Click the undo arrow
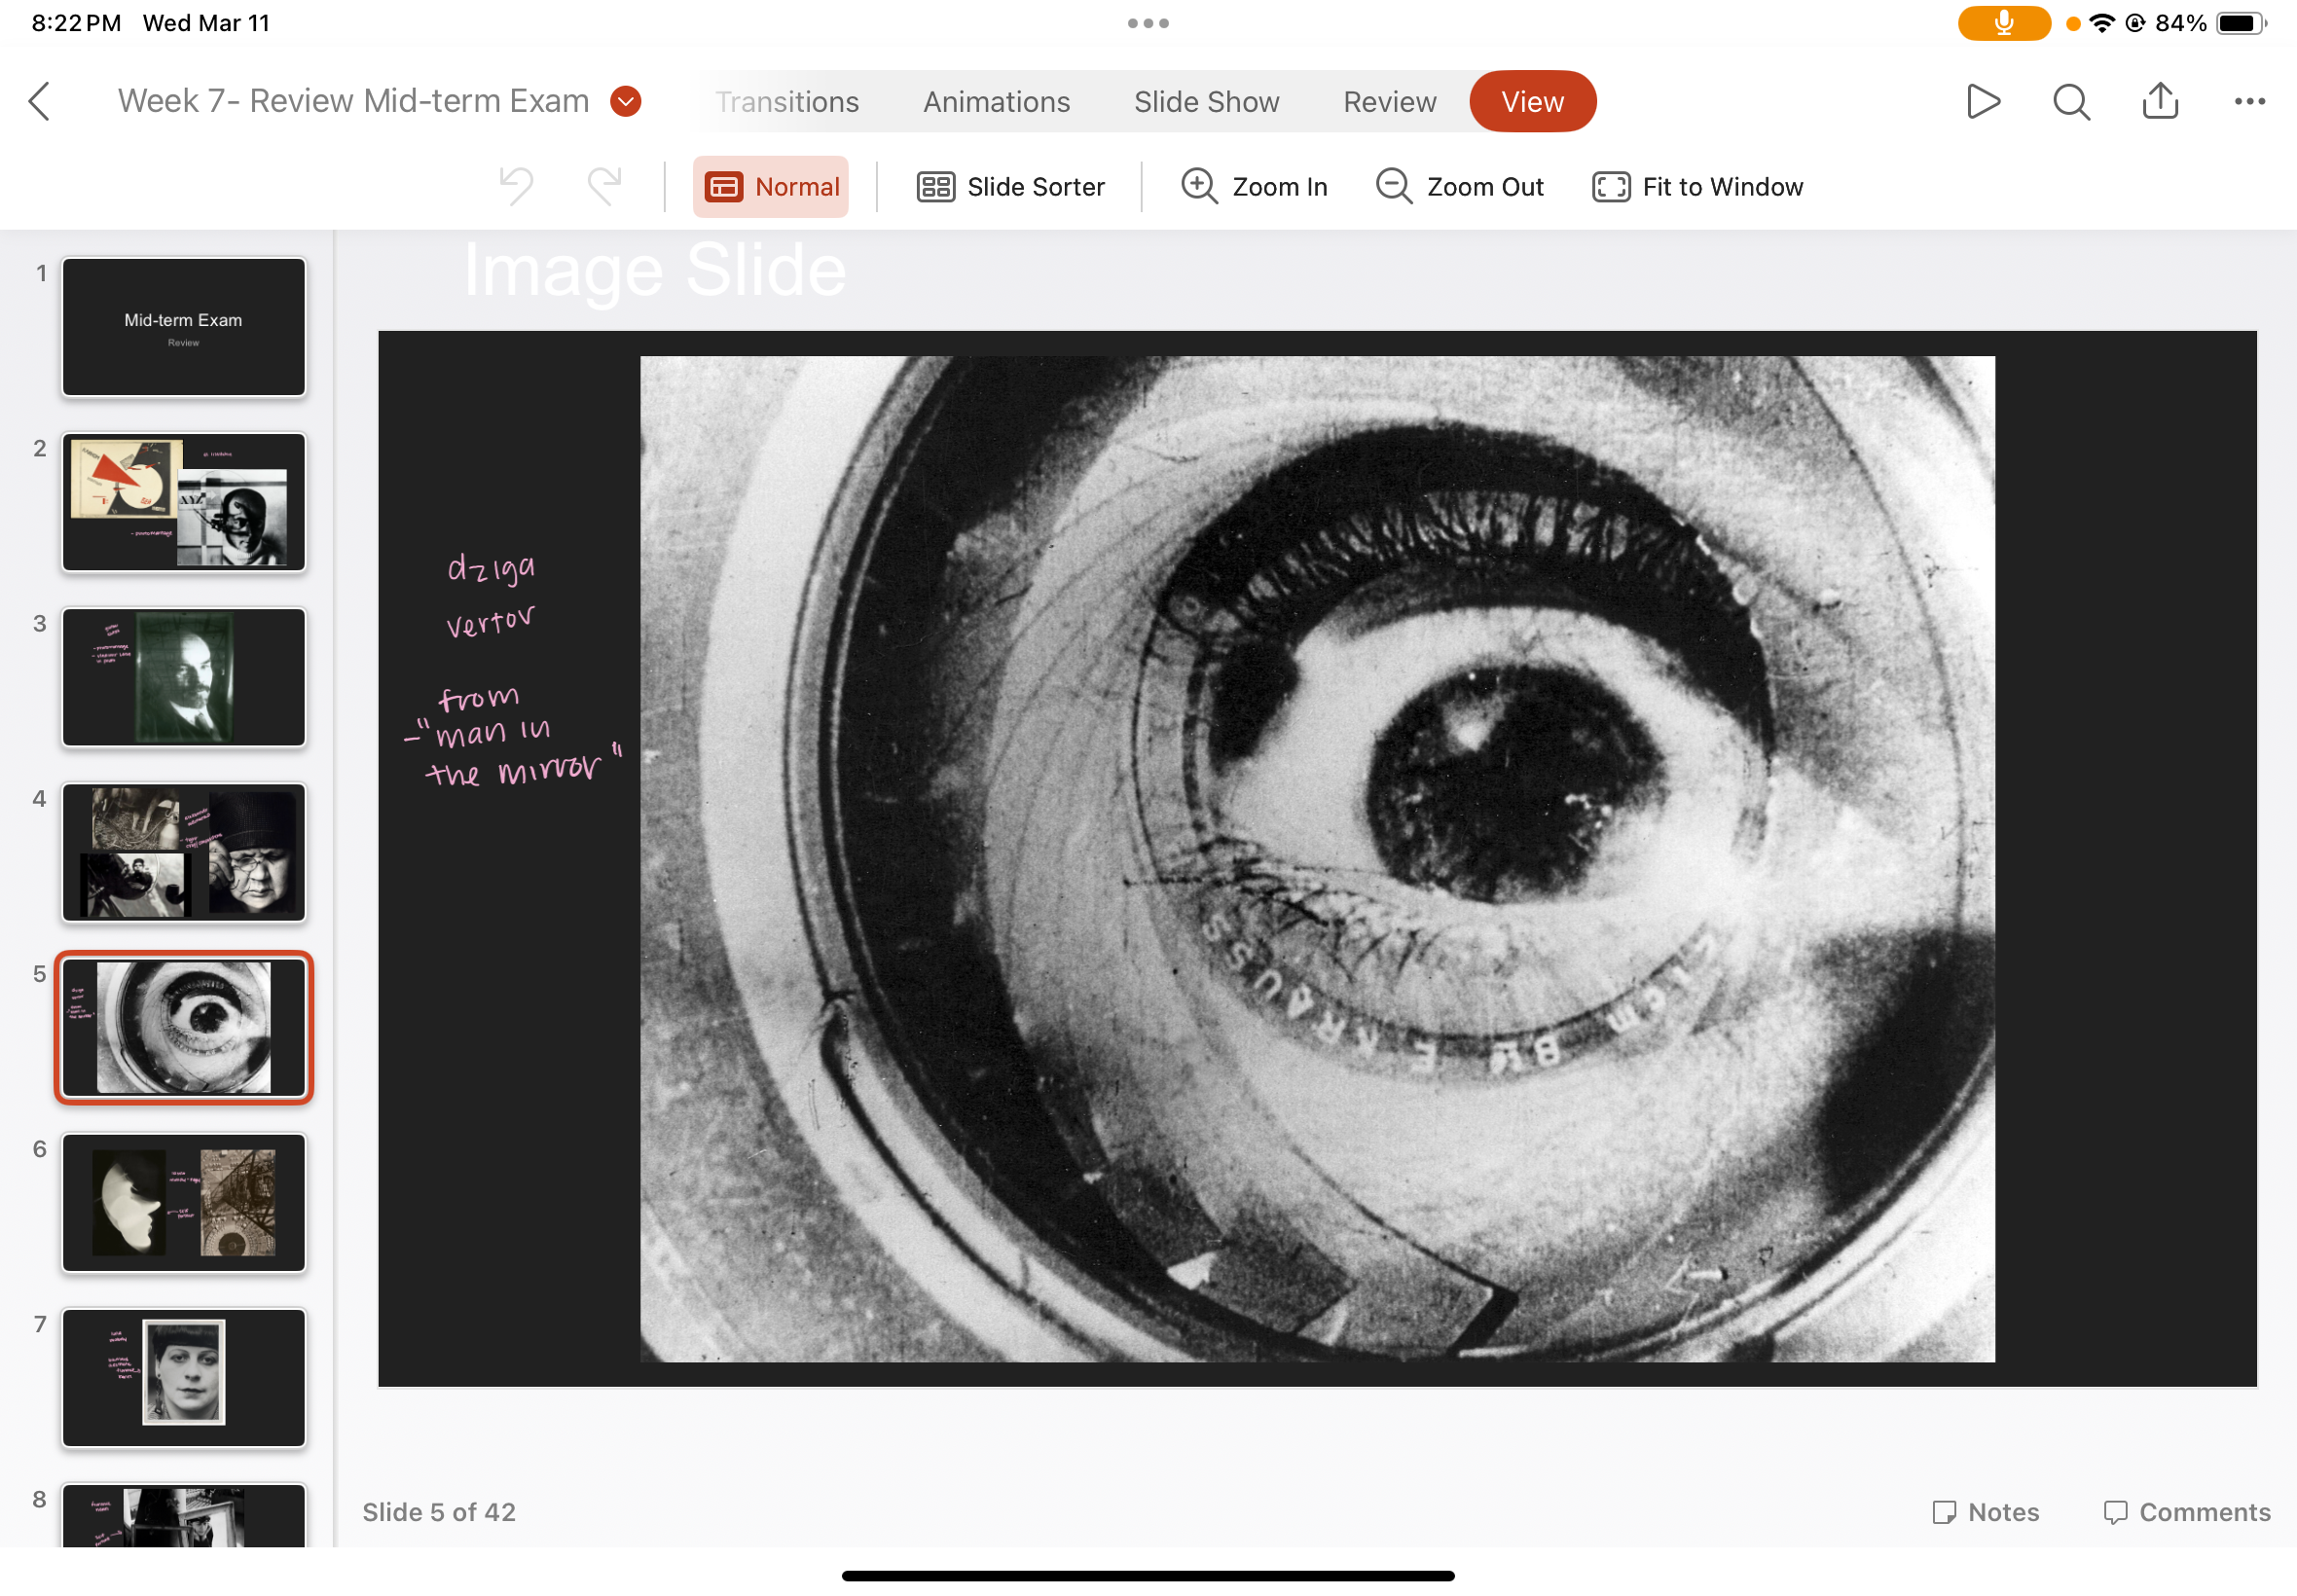Image resolution: width=2297 pixels, height=1596 pixels. pyautogui.click(x=516, y=186)
